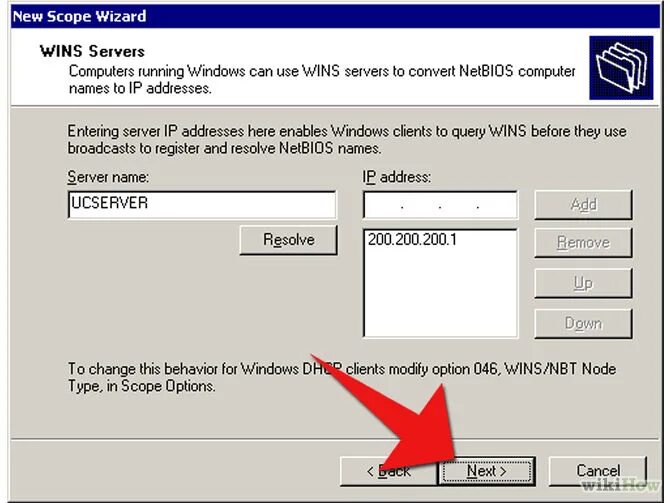
Task: Select 200.200.200.1 in the IP list
Action: (412, 239)
